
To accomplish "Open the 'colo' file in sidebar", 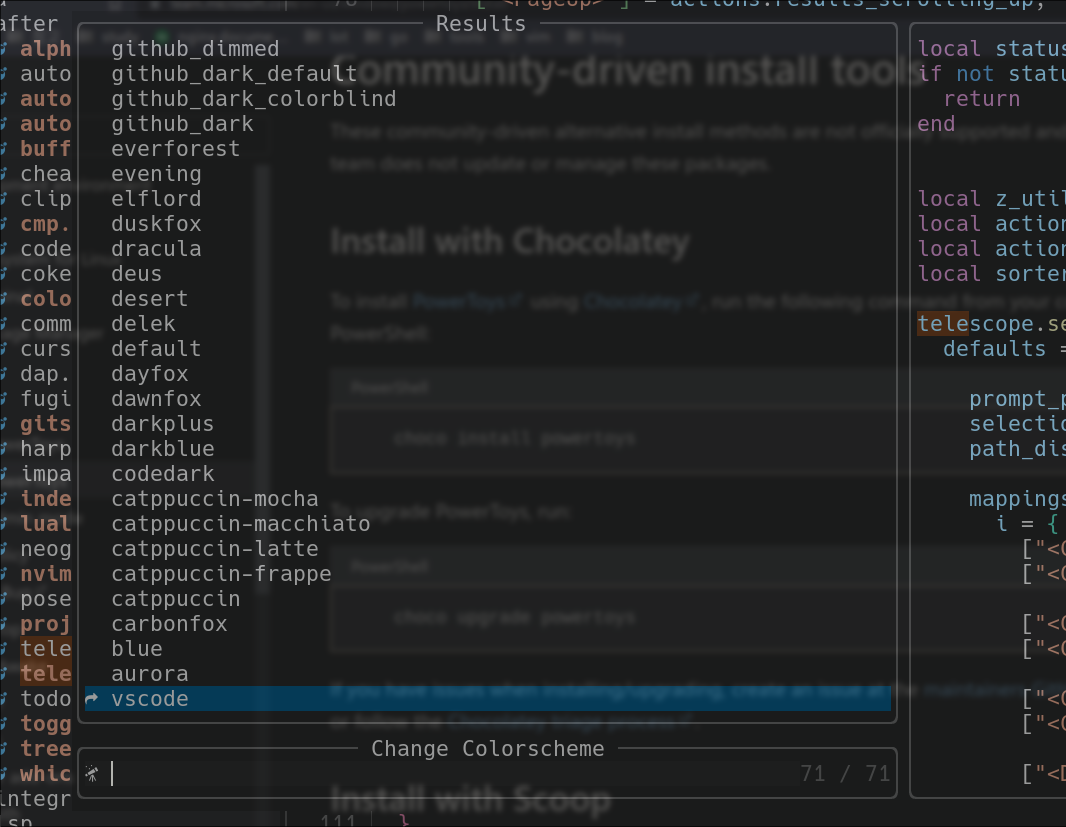I will tap(46, 299).
